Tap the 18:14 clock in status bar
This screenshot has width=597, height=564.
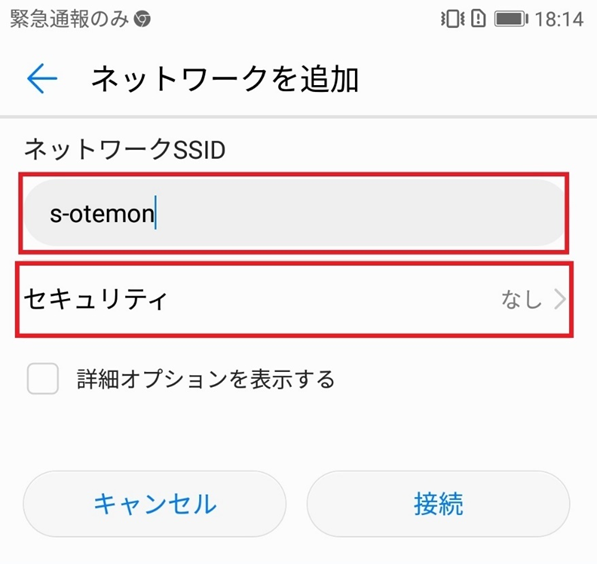pos(559,19)
